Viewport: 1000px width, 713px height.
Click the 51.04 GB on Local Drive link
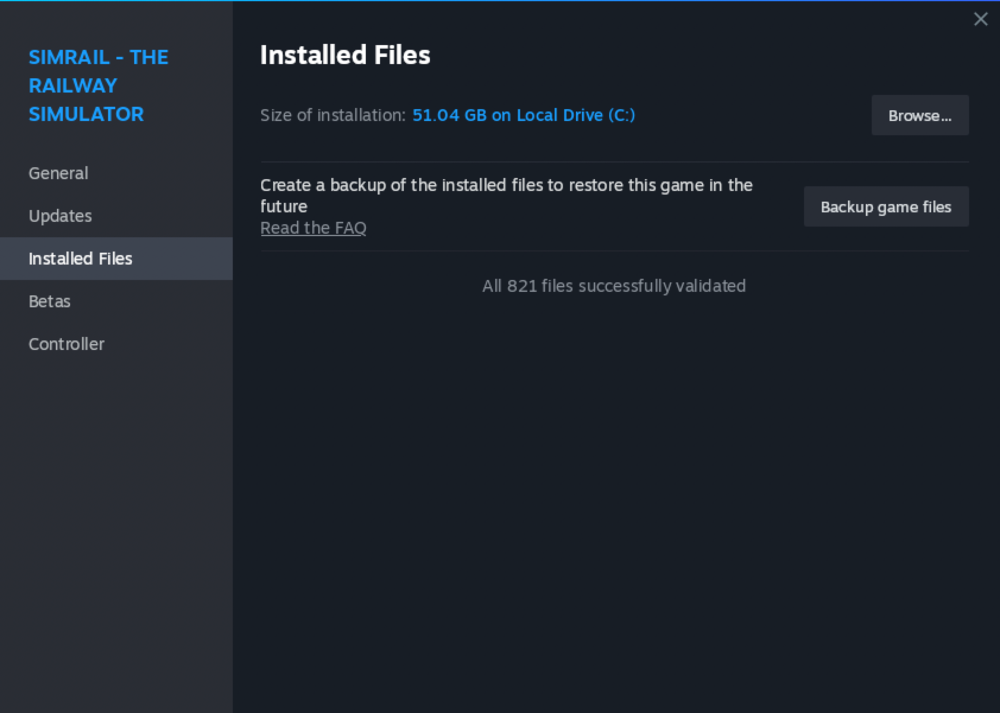click(523, 115)
